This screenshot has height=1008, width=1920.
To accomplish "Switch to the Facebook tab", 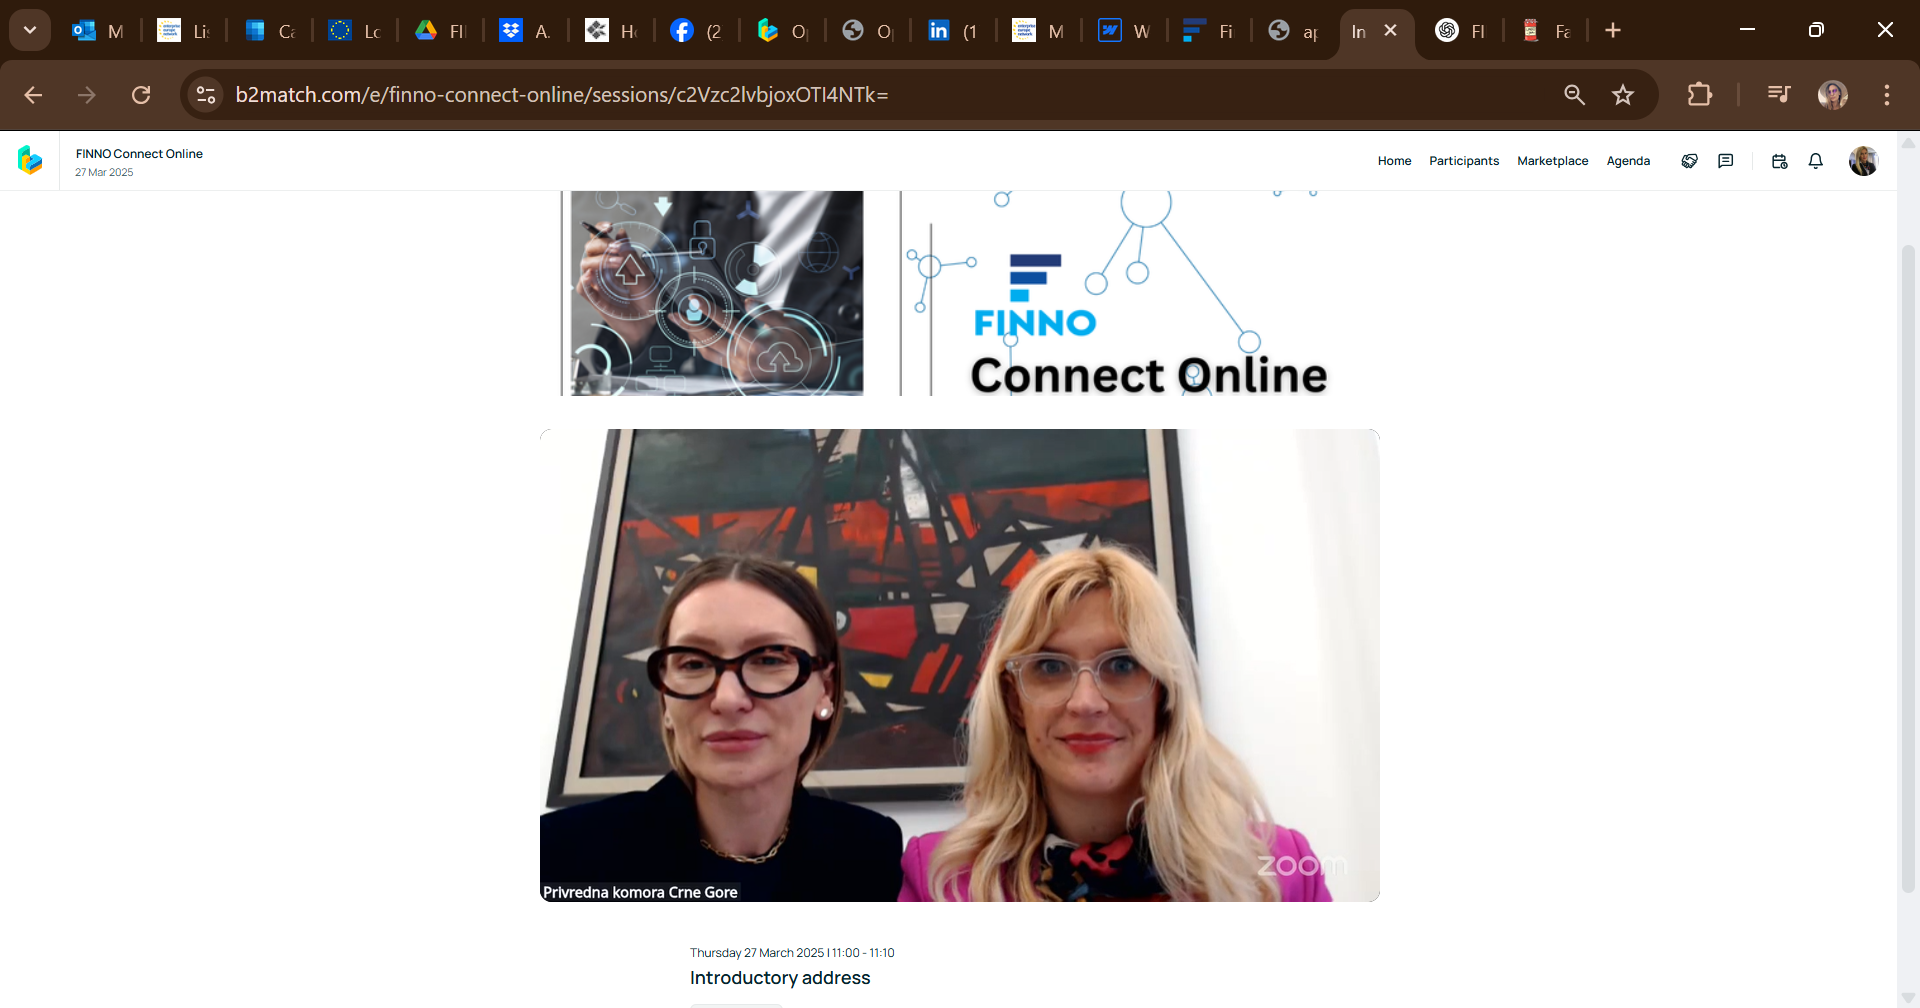I will pos(697,31).
